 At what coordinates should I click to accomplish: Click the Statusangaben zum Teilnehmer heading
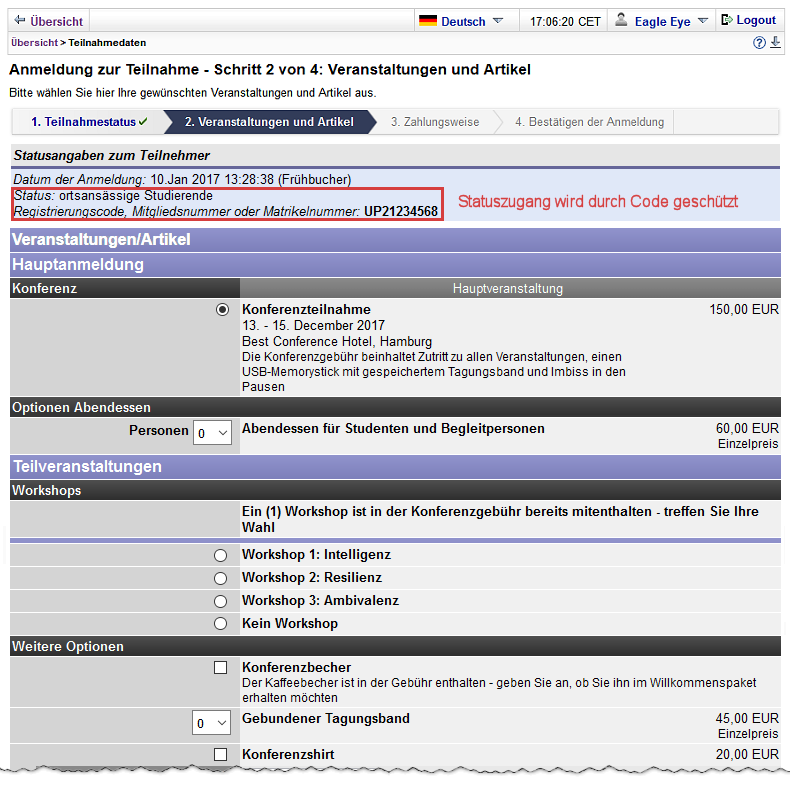point(111,156)
